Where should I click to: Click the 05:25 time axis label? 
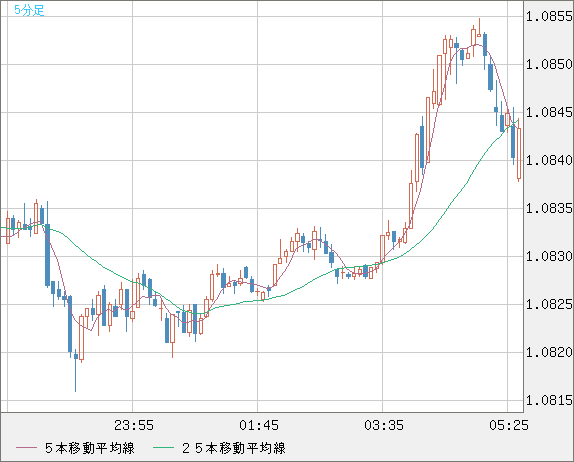click(x=509, y=425)
